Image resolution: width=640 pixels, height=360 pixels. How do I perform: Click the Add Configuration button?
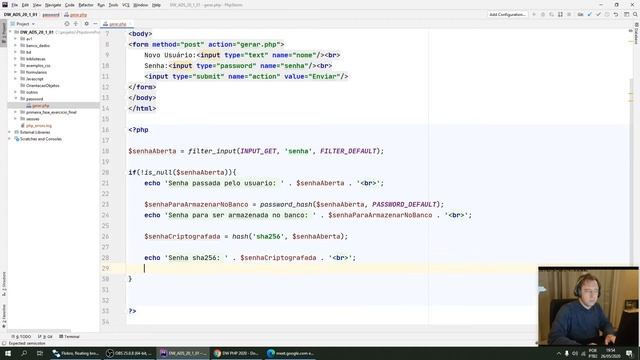(x=507, y=14)
